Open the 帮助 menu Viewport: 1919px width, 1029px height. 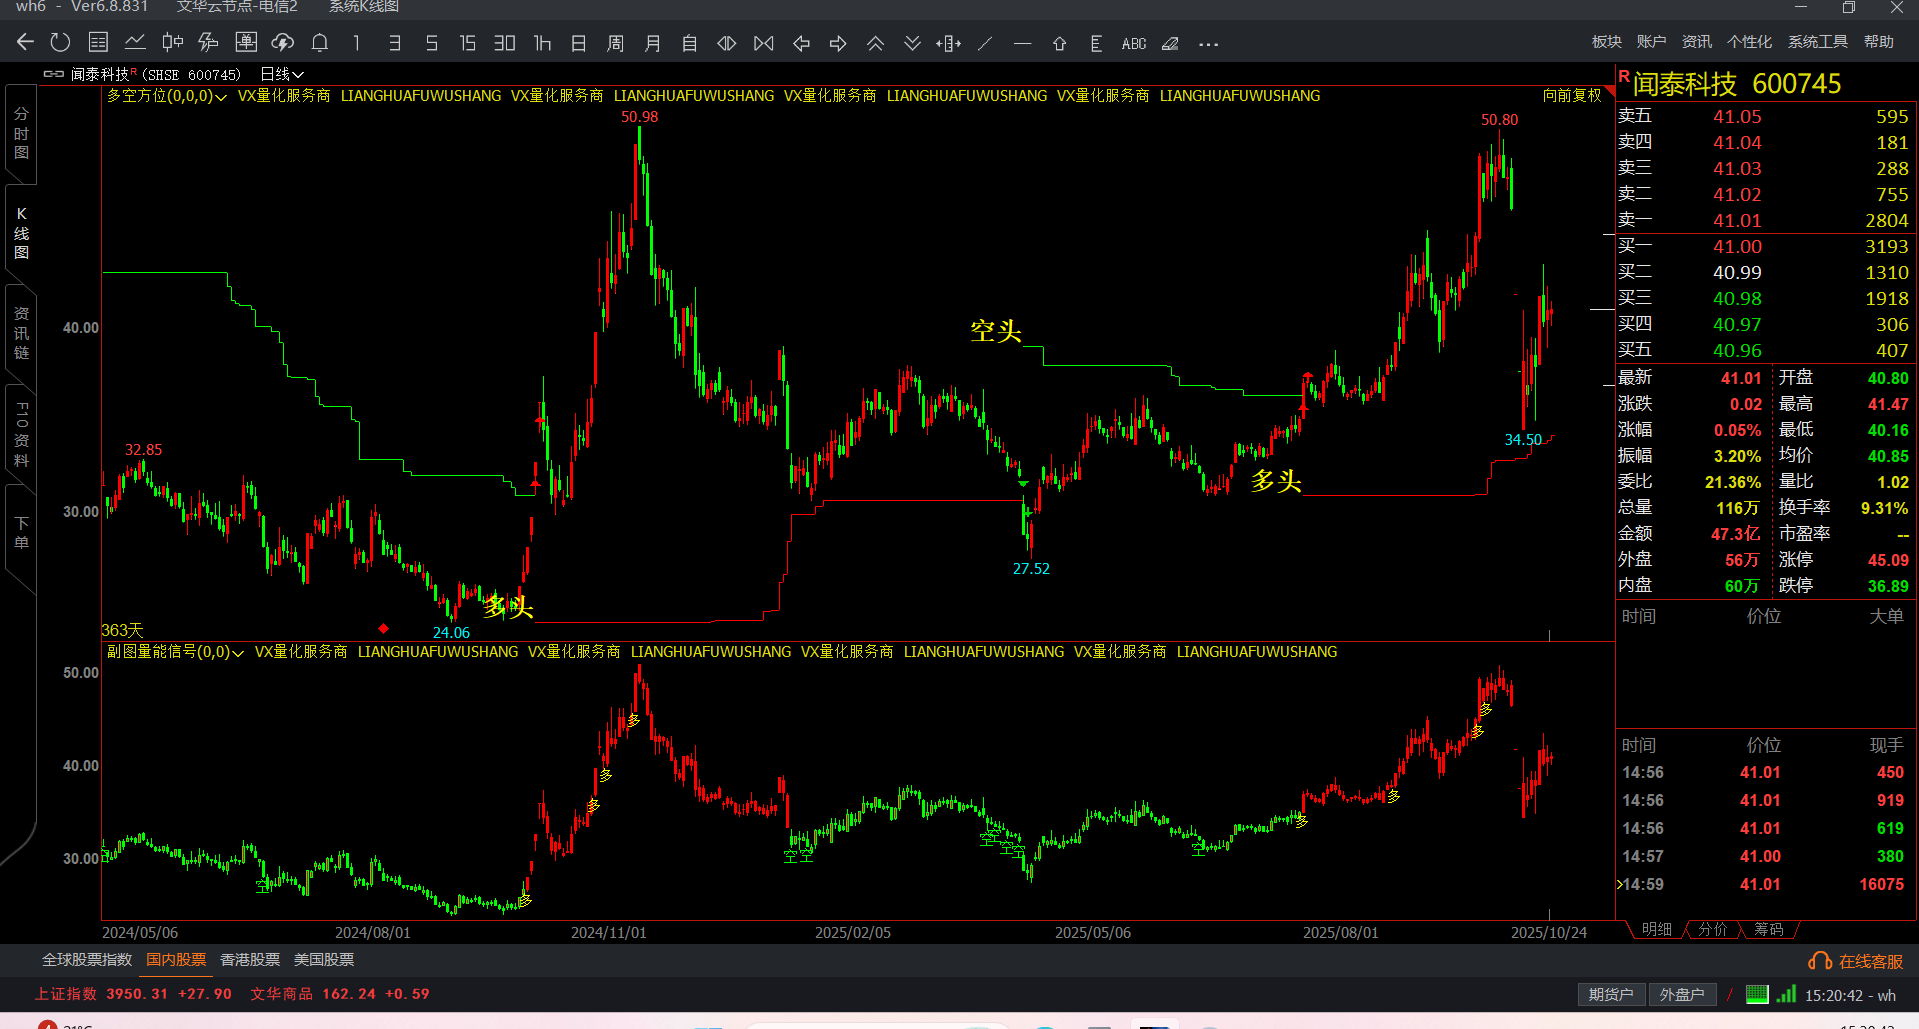click(x=1879, y=41)
